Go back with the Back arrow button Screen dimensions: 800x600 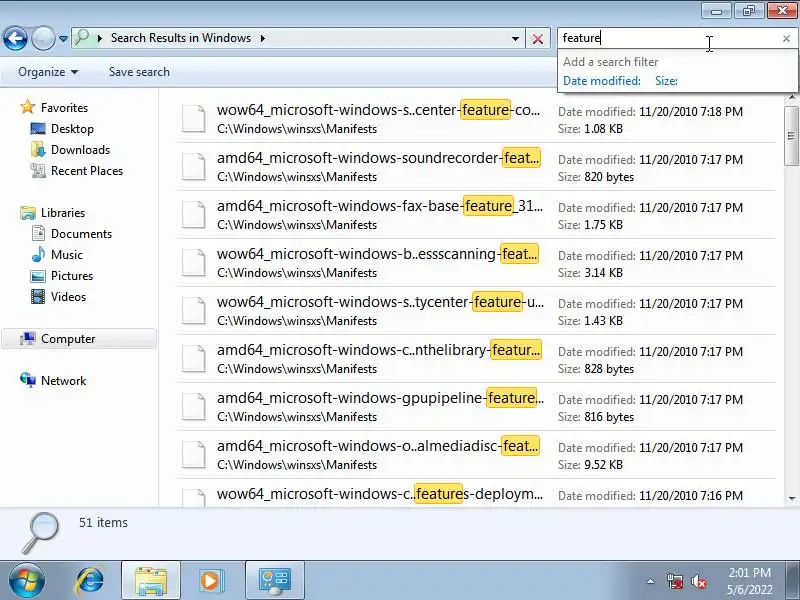[x=15, y=38]
